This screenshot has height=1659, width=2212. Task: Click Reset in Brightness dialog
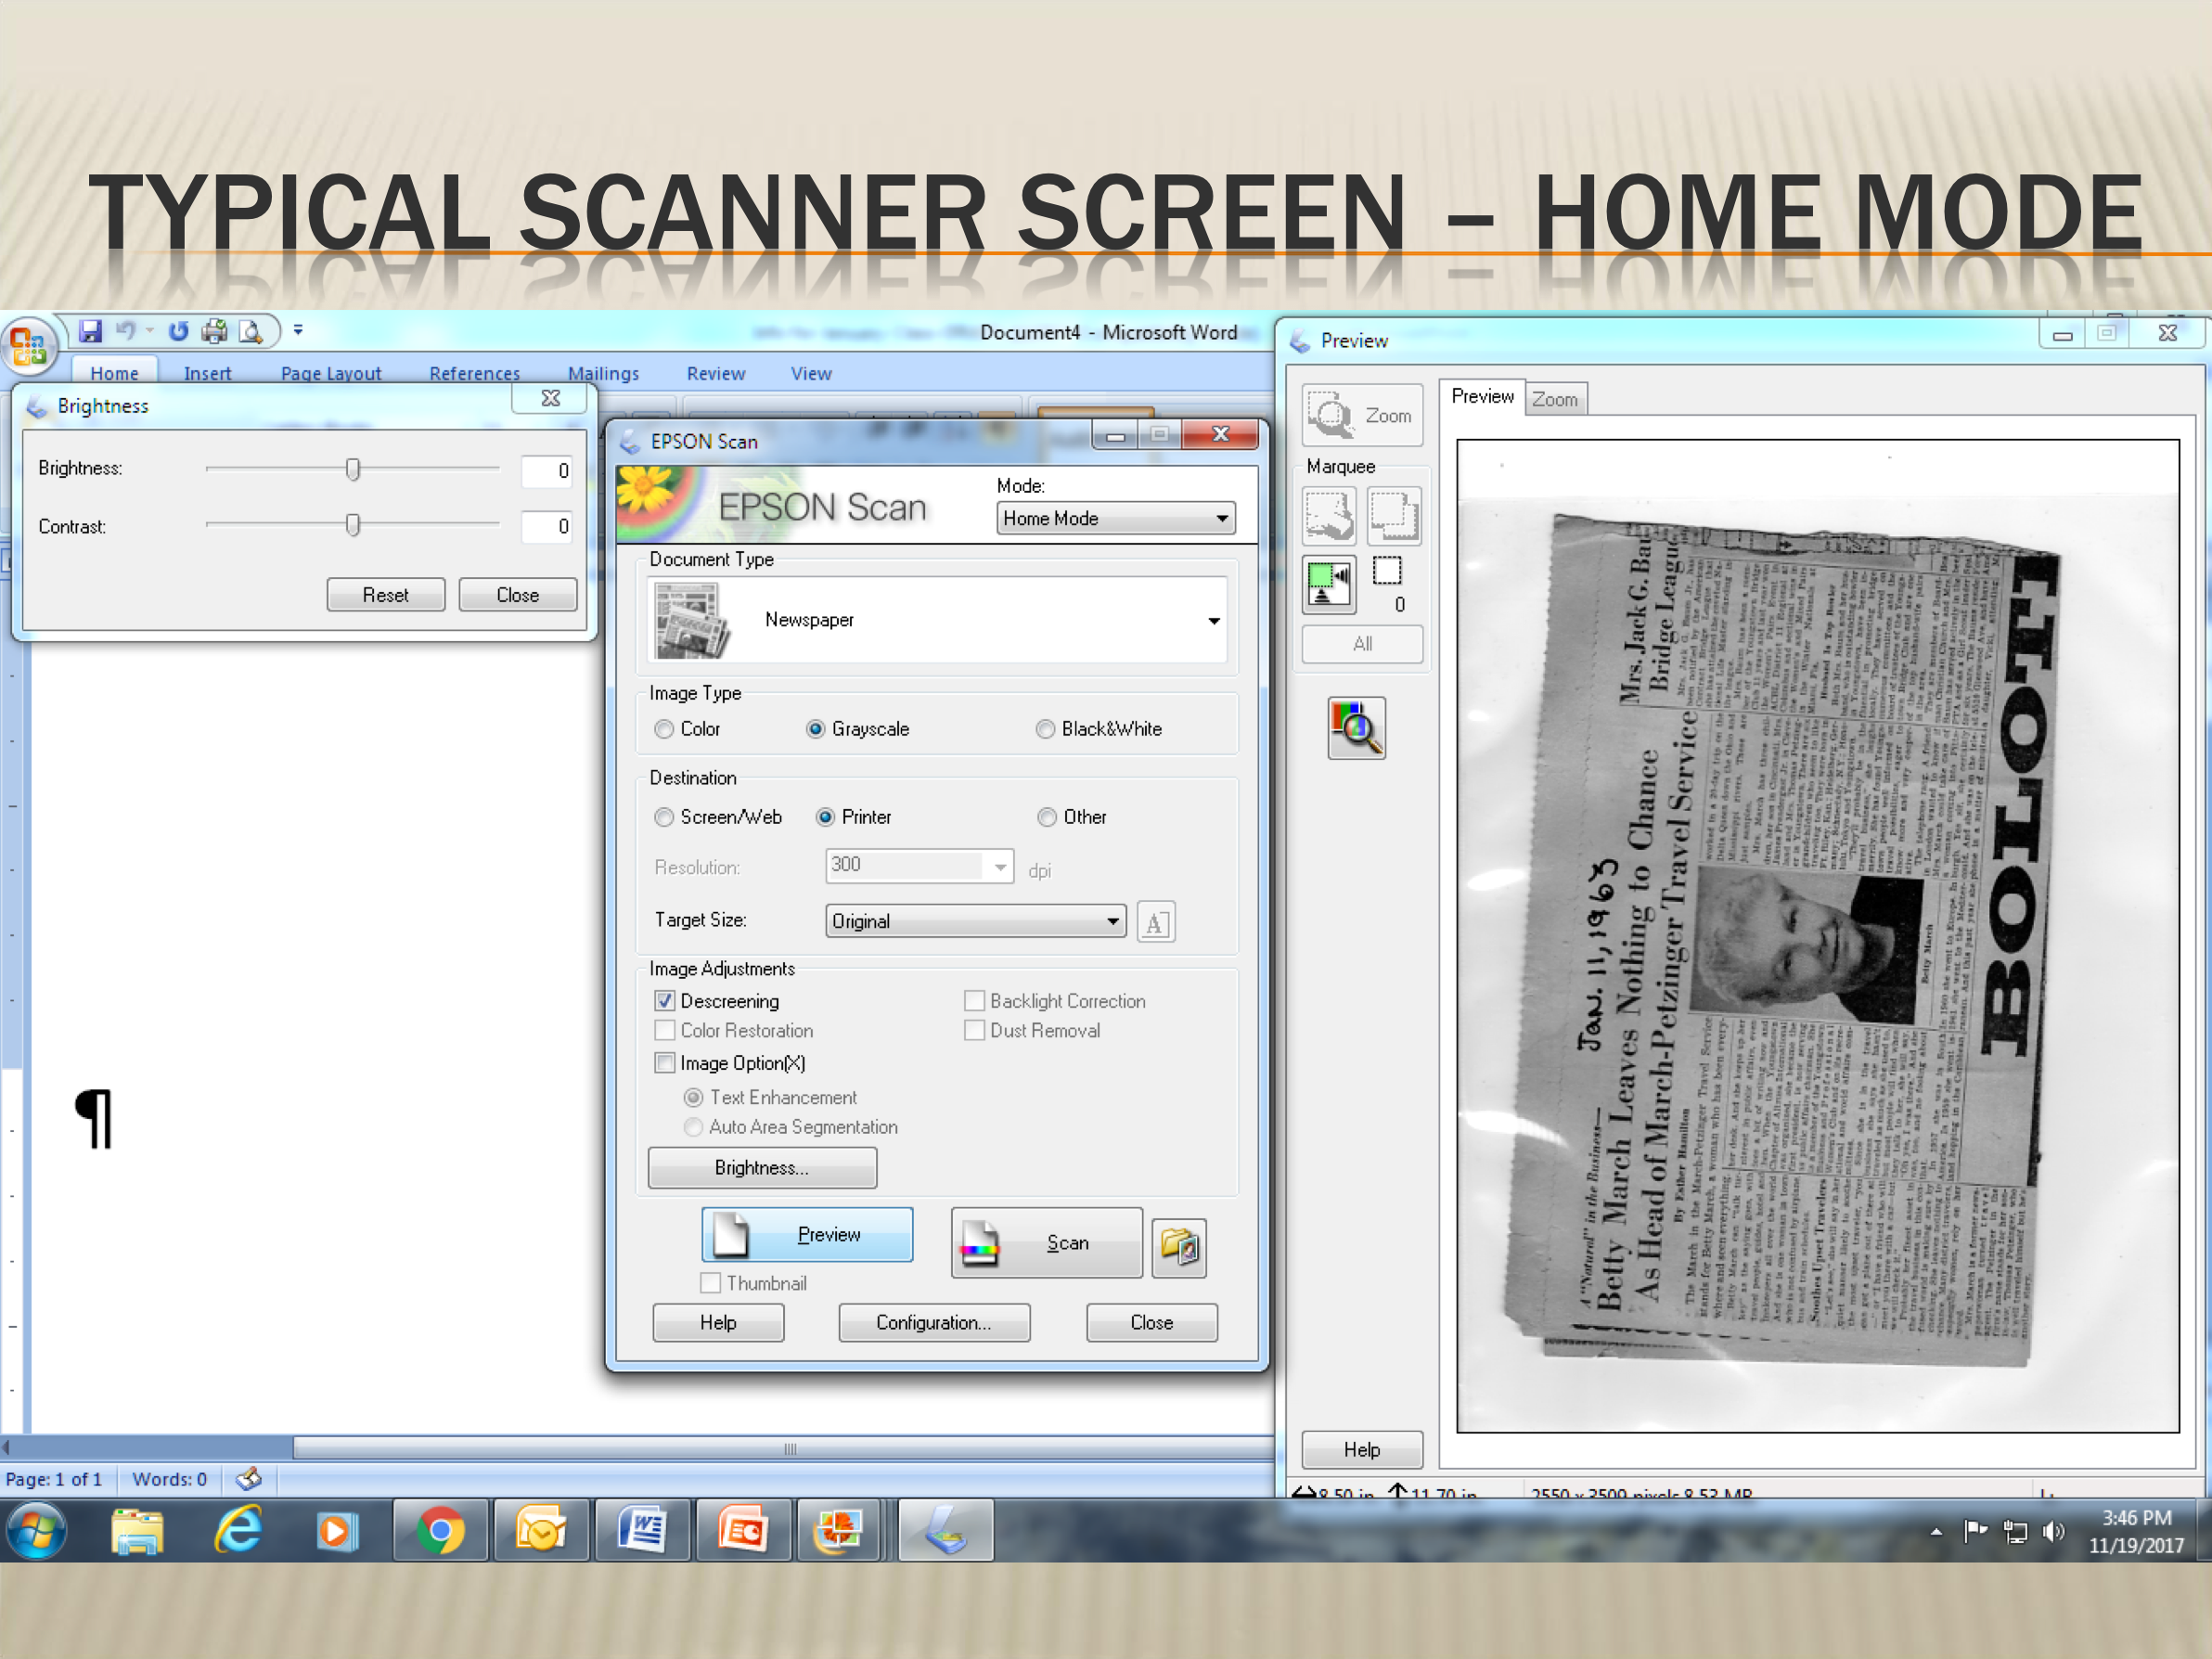coord(386,595)
